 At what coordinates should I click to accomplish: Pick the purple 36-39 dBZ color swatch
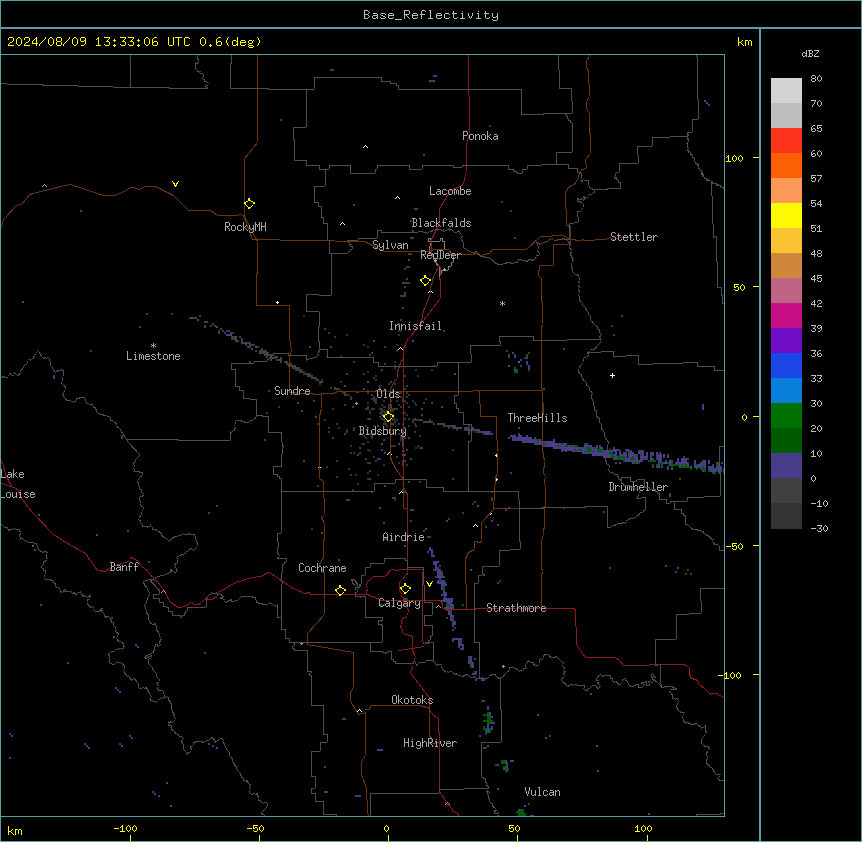(786, 341)
